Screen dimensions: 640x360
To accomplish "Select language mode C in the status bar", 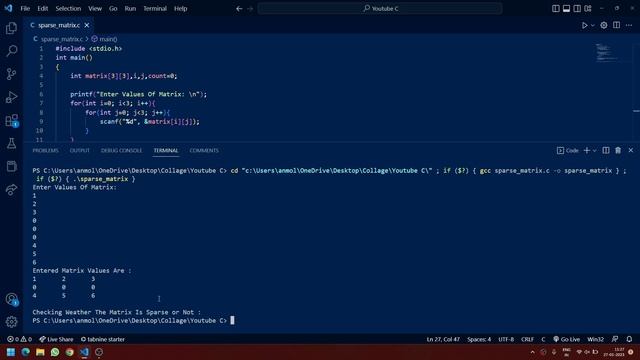I will [x=543, y=339].
